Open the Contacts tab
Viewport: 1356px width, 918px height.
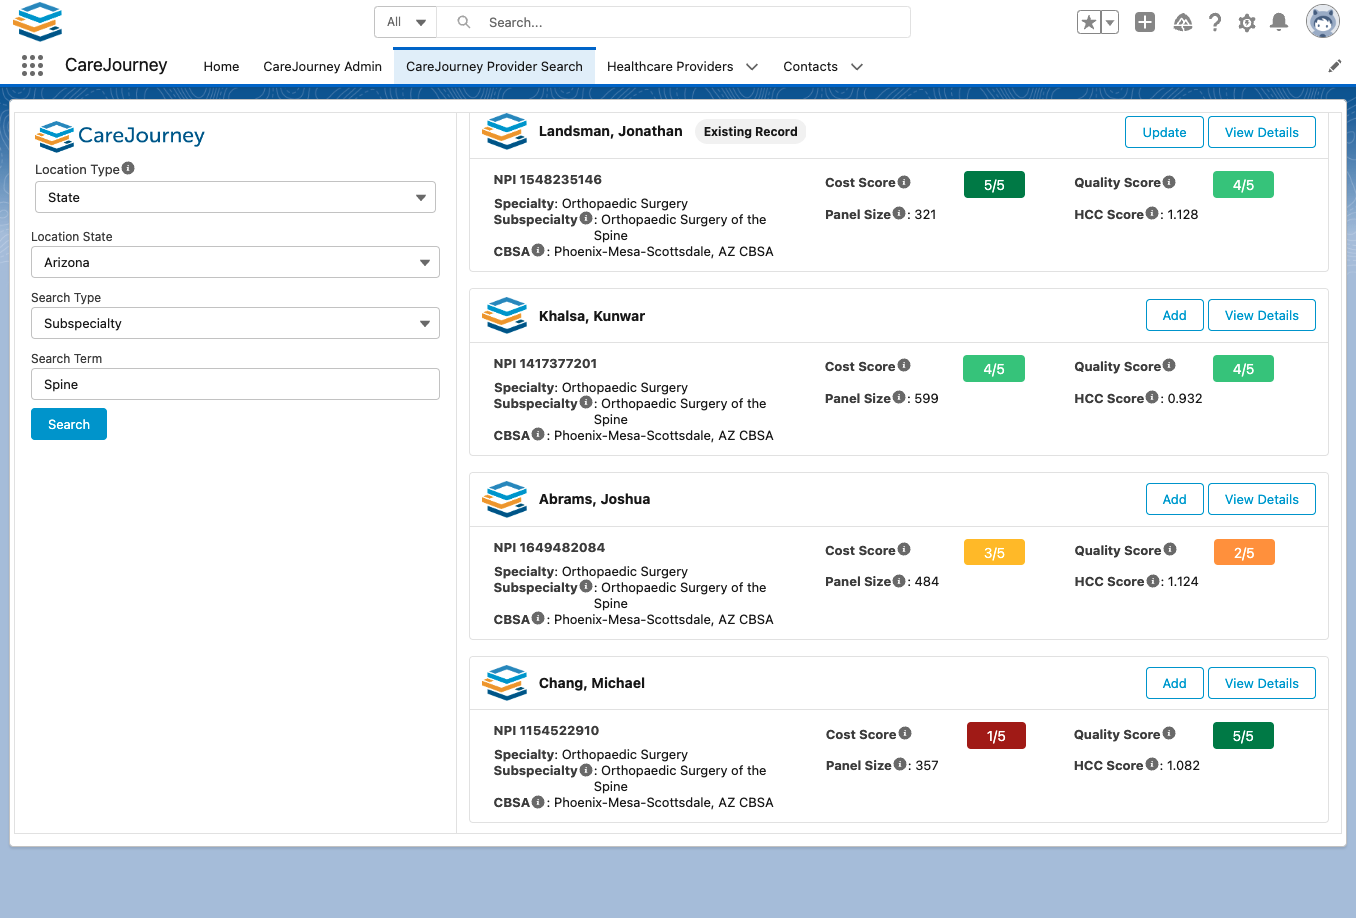810,67
